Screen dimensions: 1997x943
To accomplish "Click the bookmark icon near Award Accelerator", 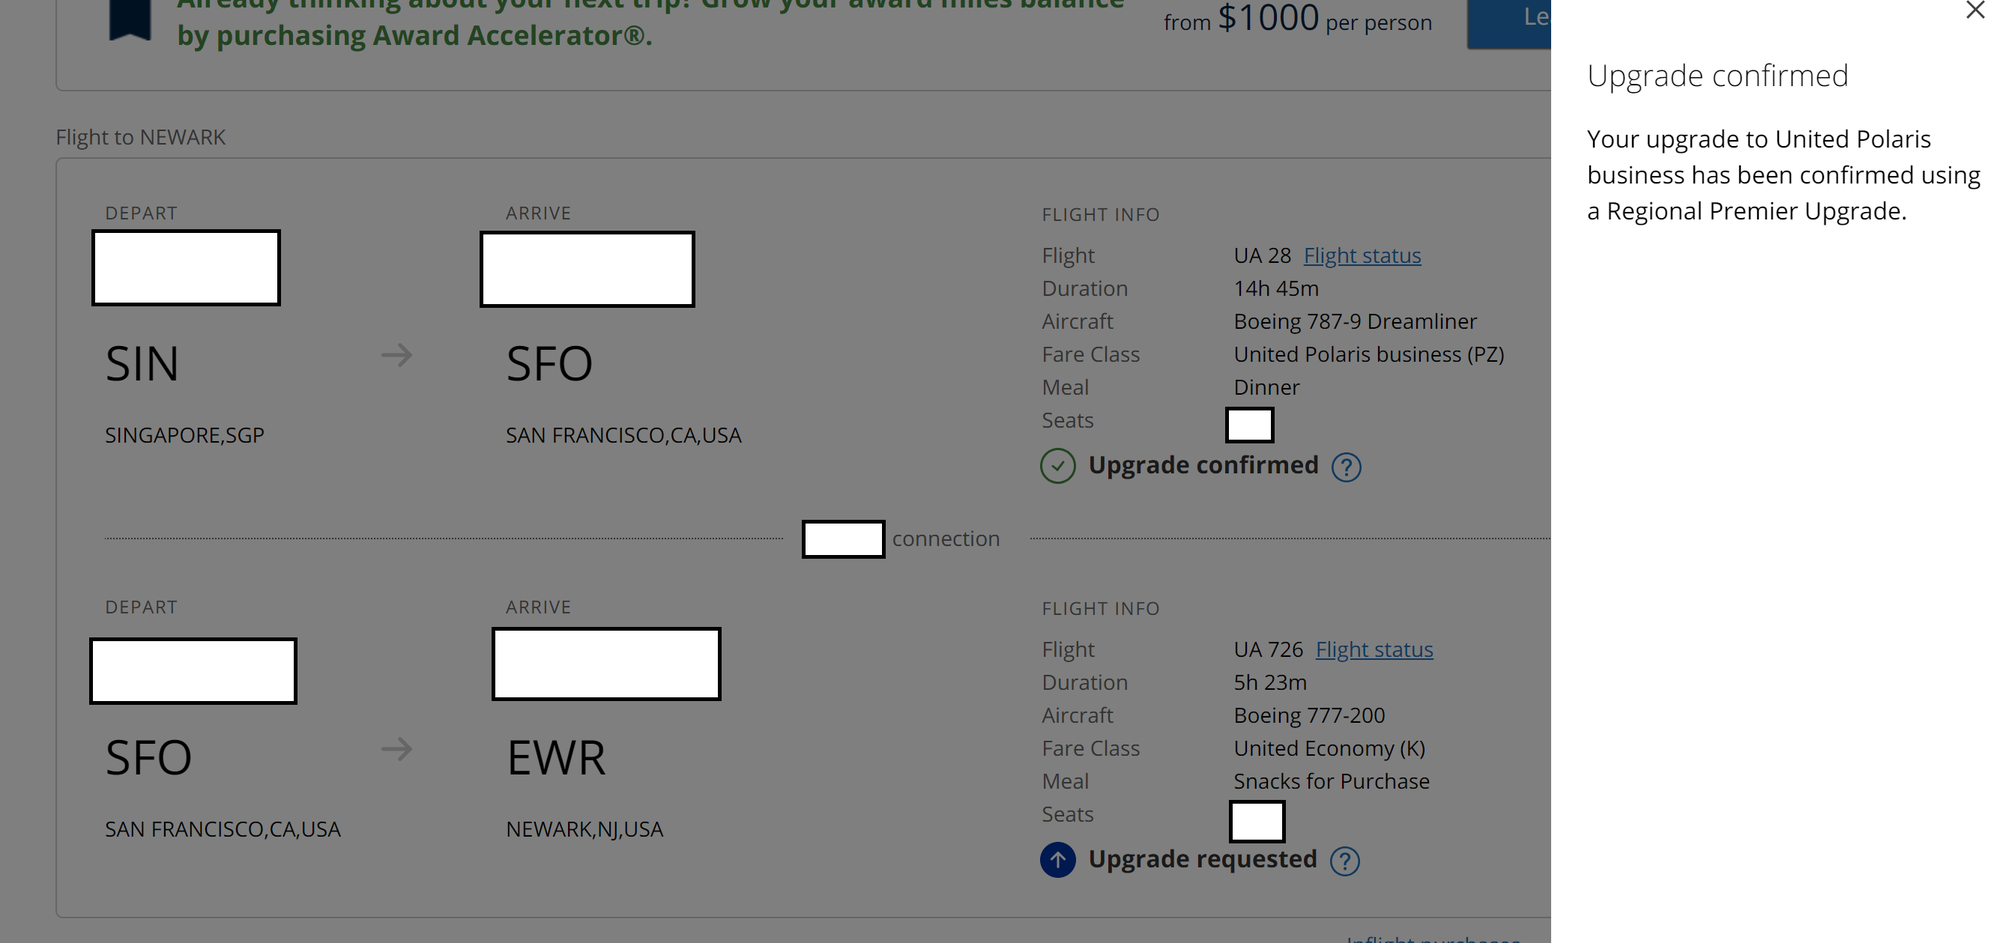I will point(129,20).
